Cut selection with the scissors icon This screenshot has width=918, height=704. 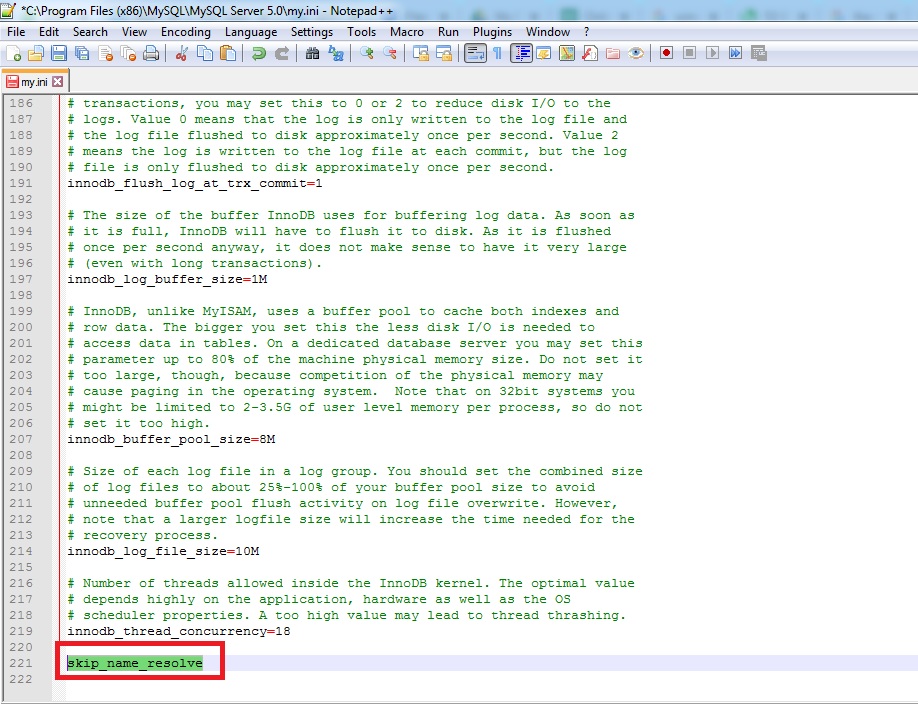[x=182, y=53]
